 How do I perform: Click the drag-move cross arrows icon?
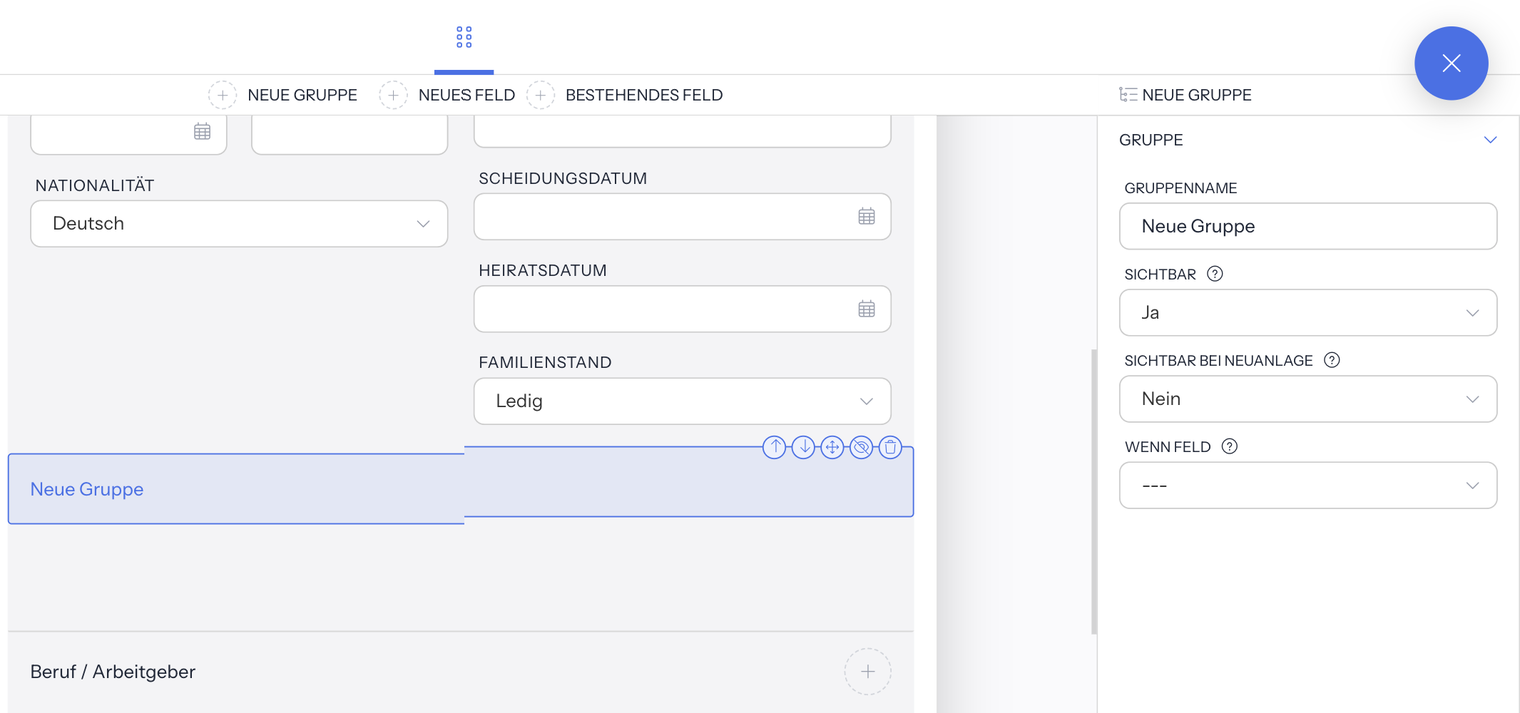[832, 447]
